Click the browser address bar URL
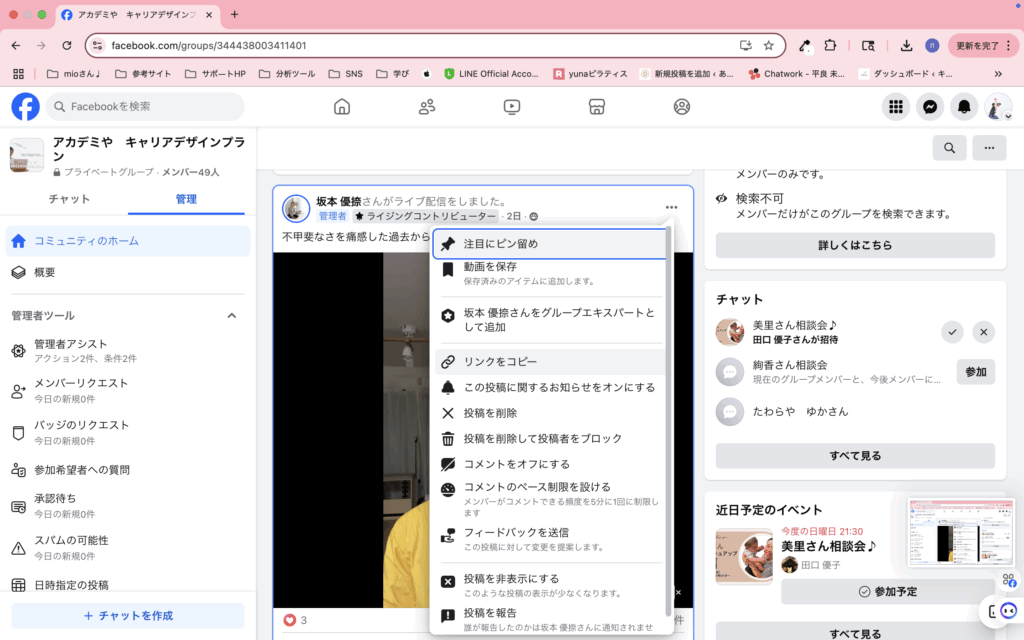 (x=208, y=45)
